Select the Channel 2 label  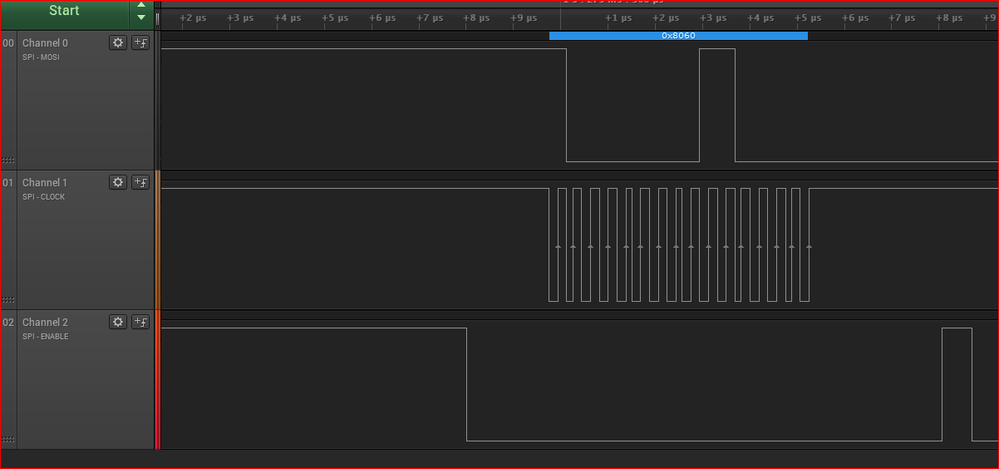[45, 322]
